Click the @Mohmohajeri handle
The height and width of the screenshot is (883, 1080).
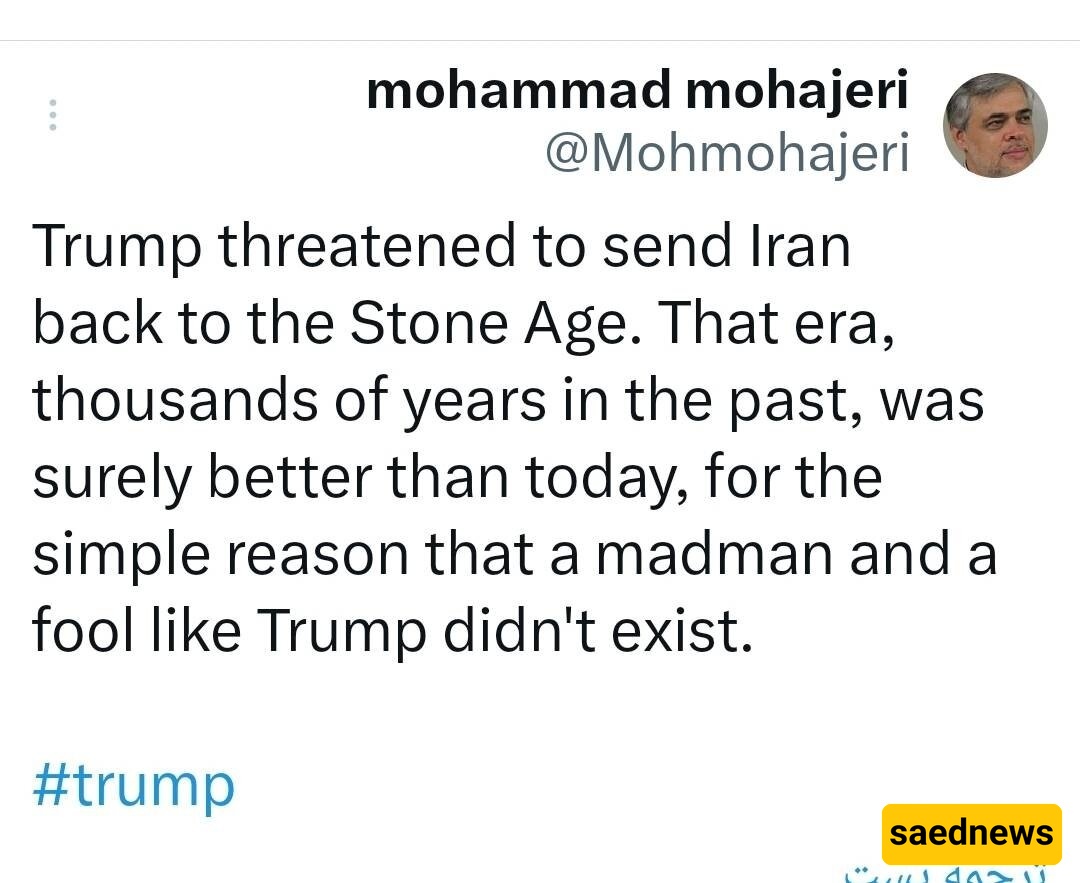click(x=726, y=153)
